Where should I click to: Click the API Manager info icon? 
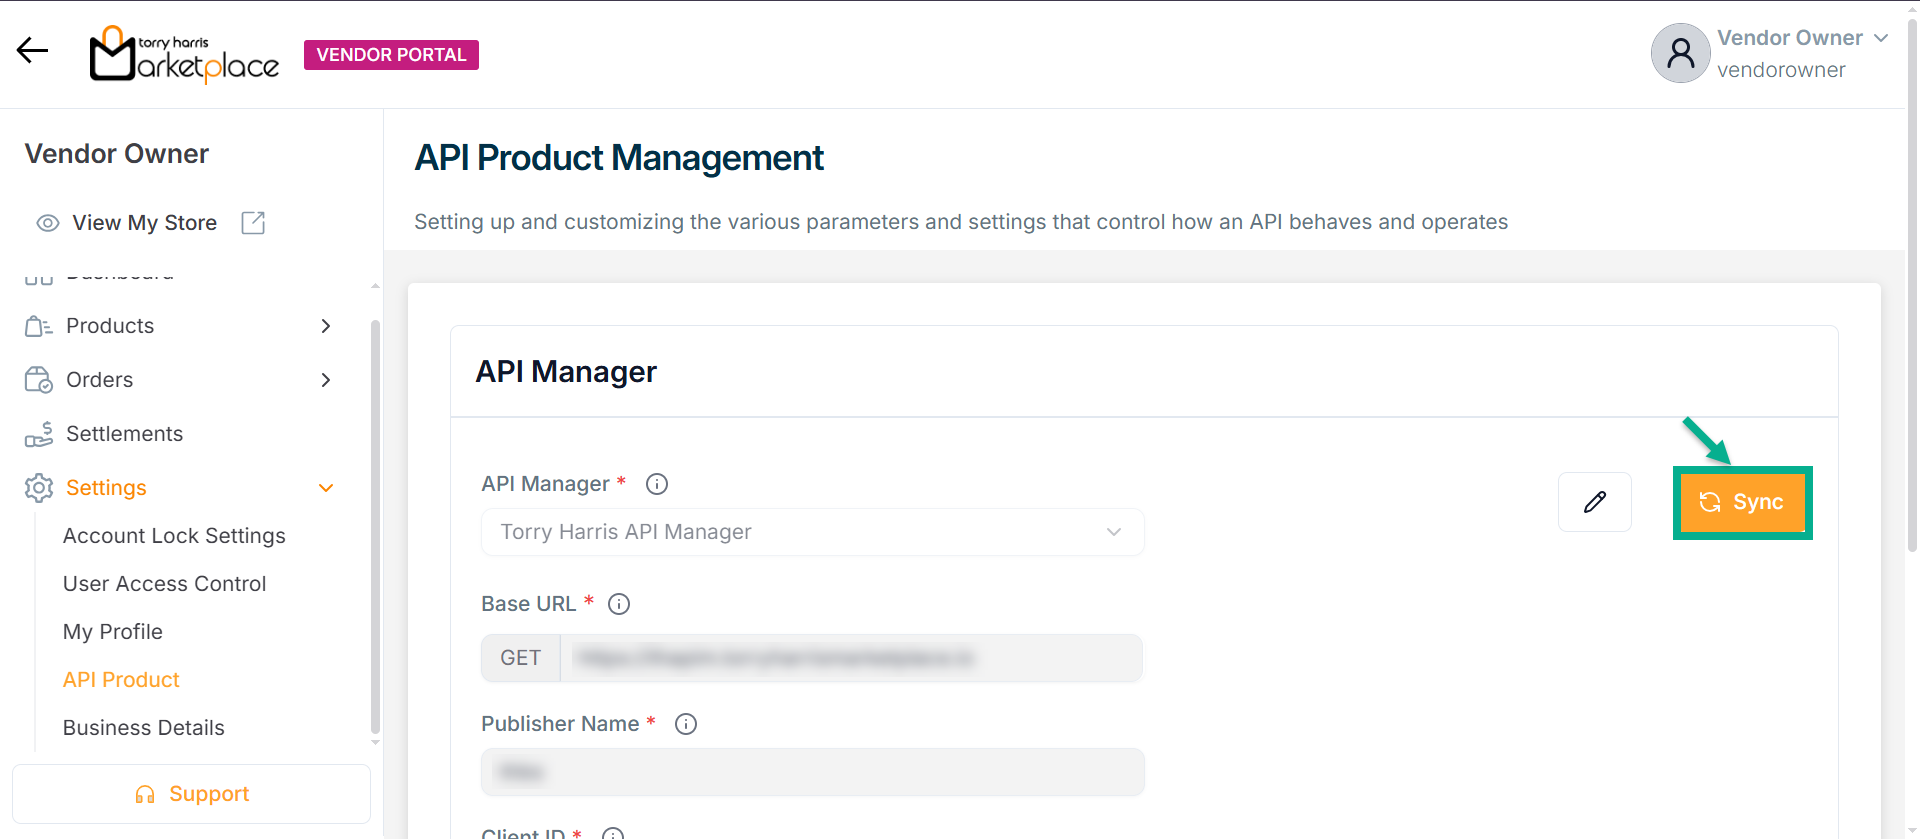656,484
